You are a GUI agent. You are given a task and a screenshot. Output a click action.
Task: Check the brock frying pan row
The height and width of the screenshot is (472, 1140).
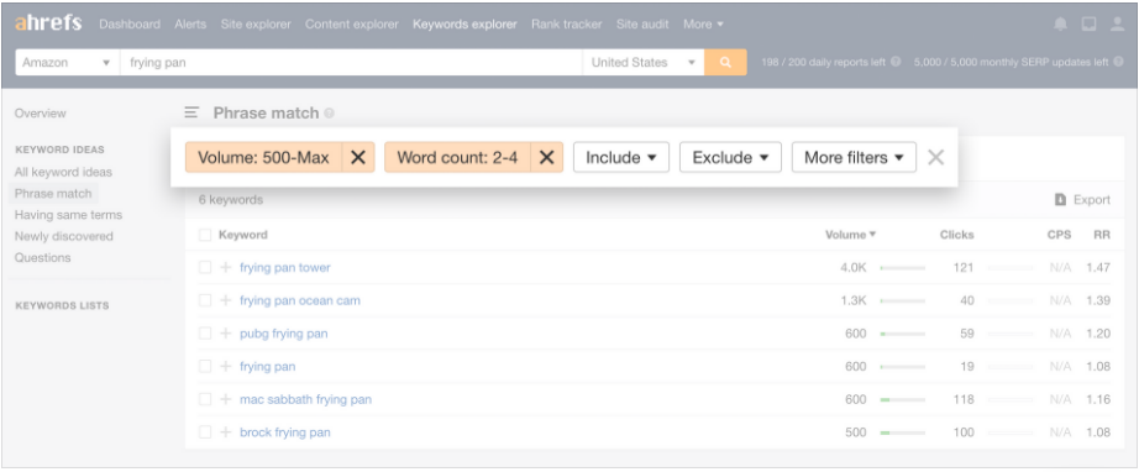coord(205,432)
